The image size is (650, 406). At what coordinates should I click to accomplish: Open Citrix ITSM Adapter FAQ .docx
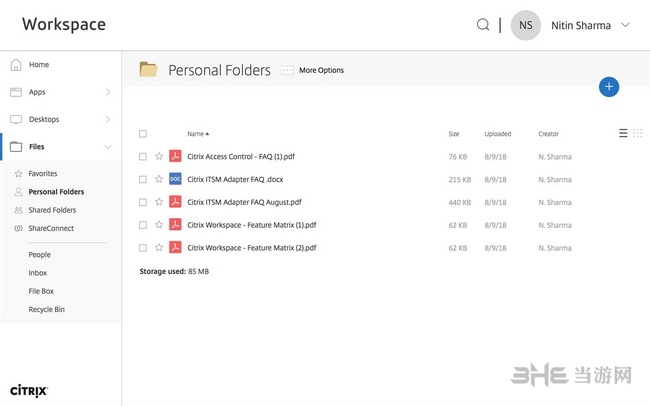235,179
